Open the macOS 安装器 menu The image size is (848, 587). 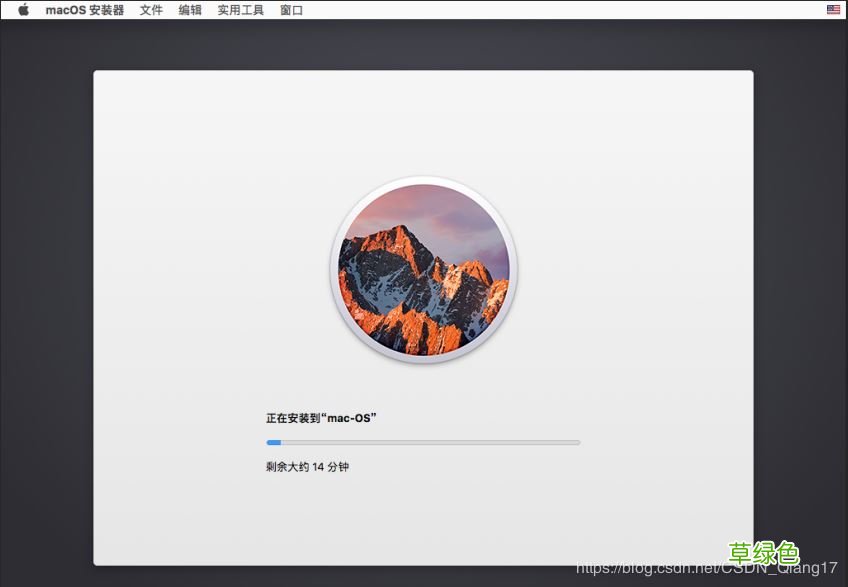(84, 10)
